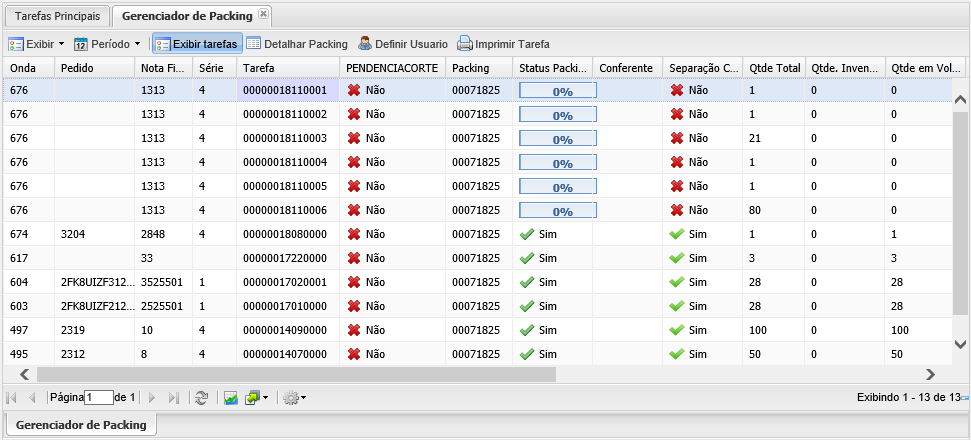
Task: Click the chart icon in the footer
Action: [x=231, y=398]
